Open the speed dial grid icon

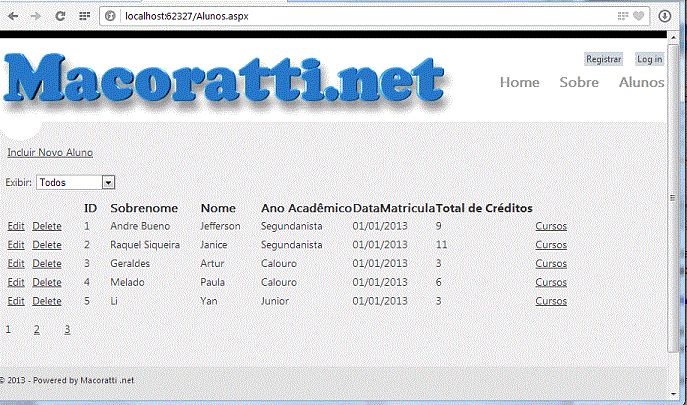(x=84, y=16)
